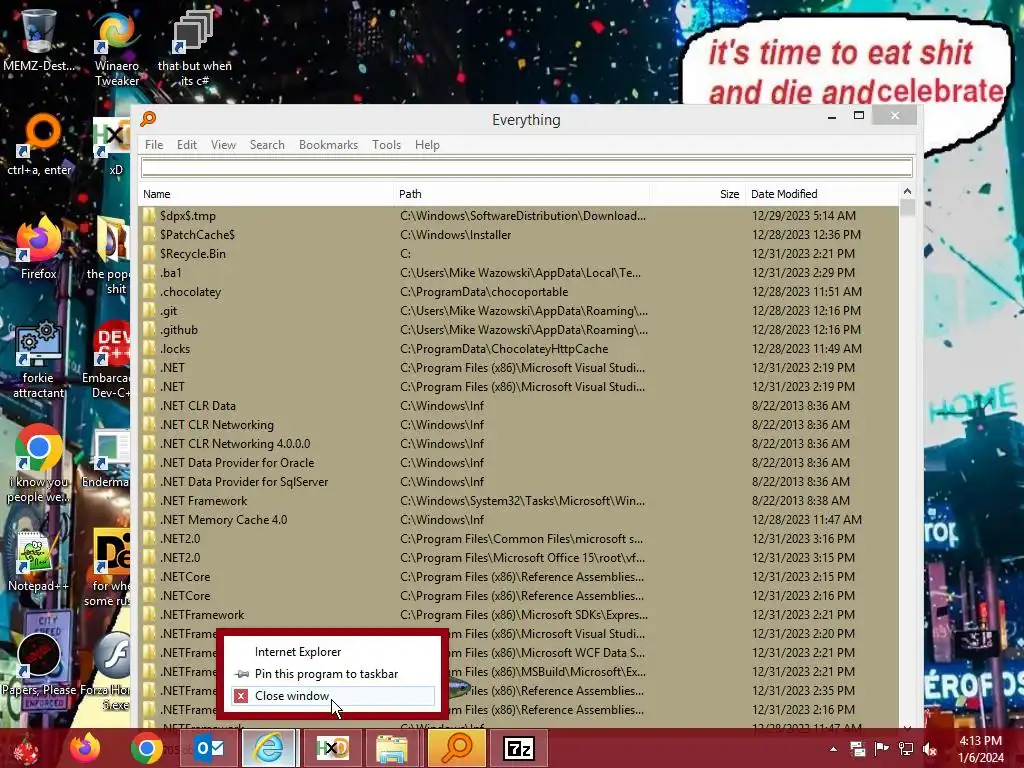Click the muted volume tray icon
This screenshot has height=768, width=1024.
click(930, 749)
